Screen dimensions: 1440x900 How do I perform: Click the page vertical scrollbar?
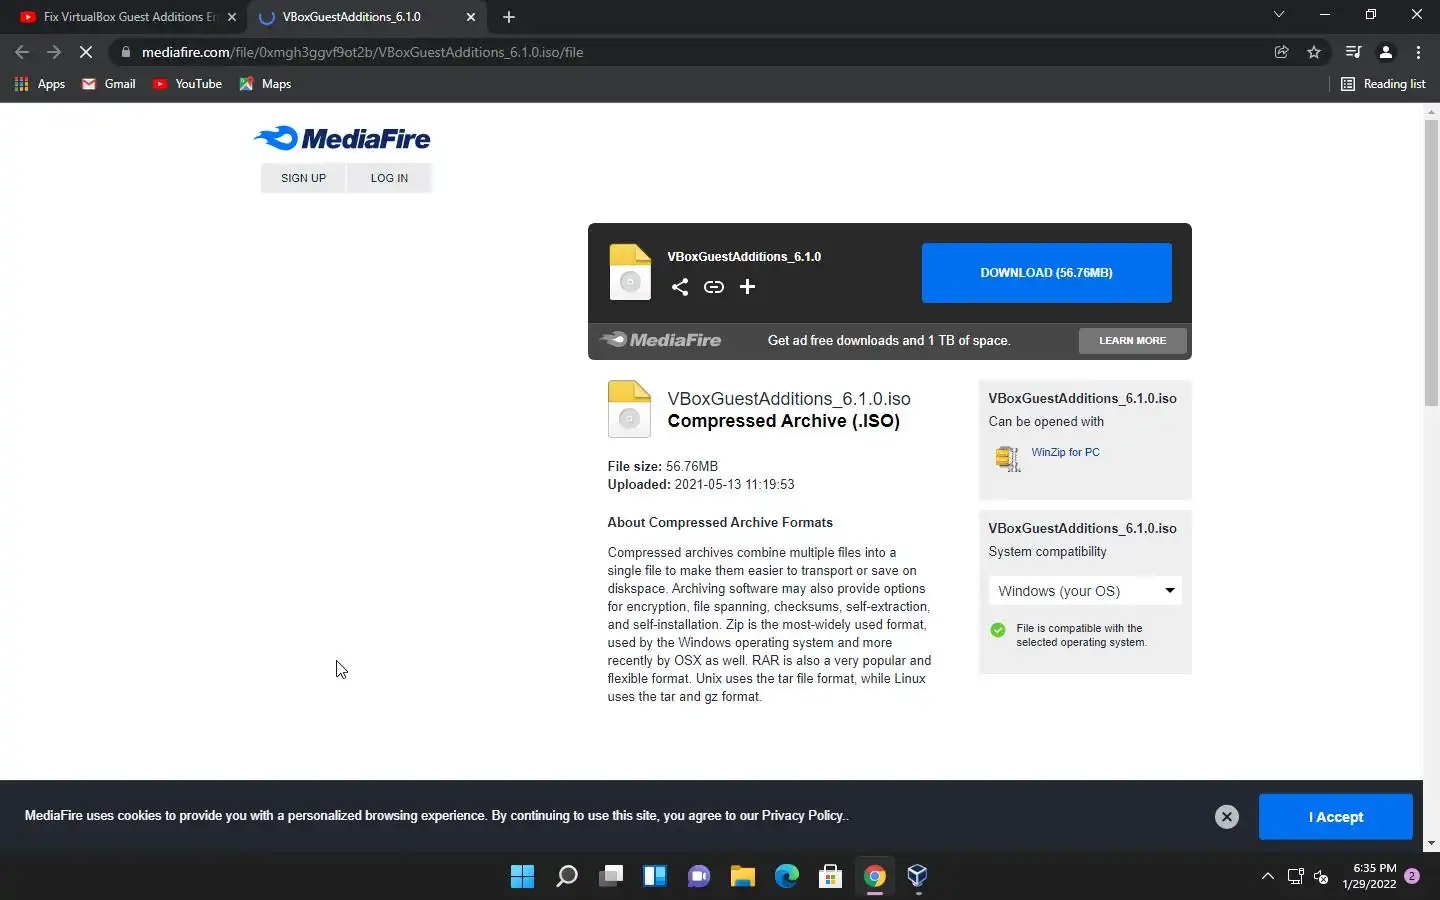pos(1431,263)
